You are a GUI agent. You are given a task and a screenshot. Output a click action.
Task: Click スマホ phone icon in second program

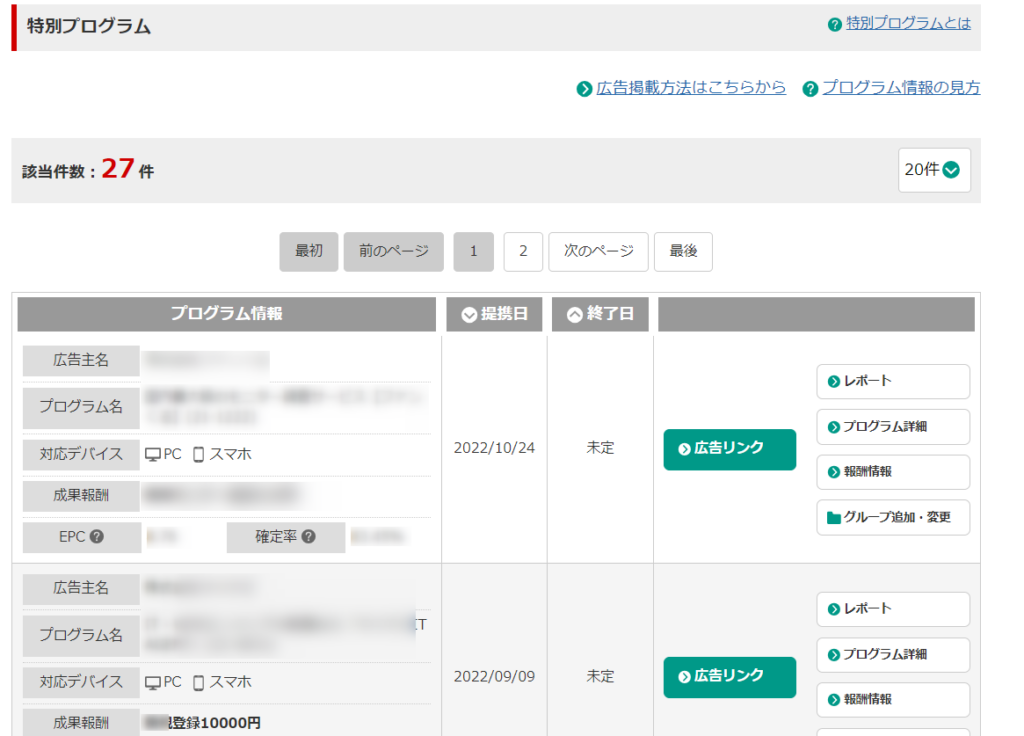[x=199, y=682]
